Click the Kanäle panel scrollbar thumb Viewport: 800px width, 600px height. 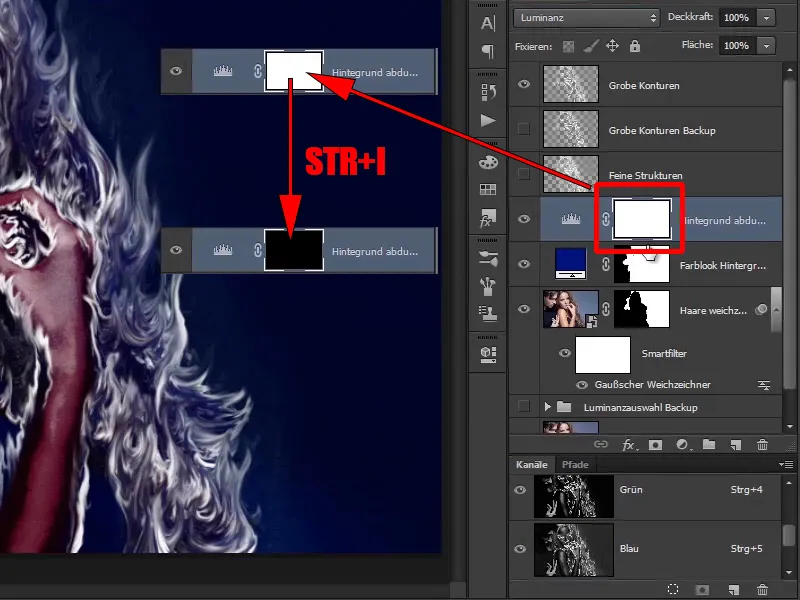coord(789,537)
